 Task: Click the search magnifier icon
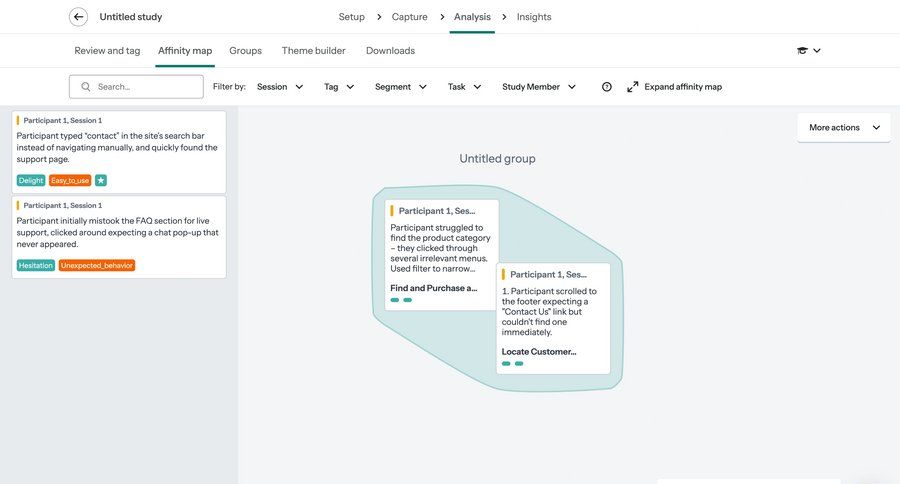point(86,87)
